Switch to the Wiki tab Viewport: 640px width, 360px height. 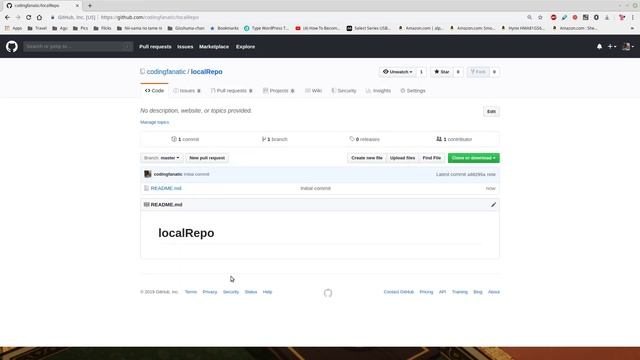tap(313, 91)
